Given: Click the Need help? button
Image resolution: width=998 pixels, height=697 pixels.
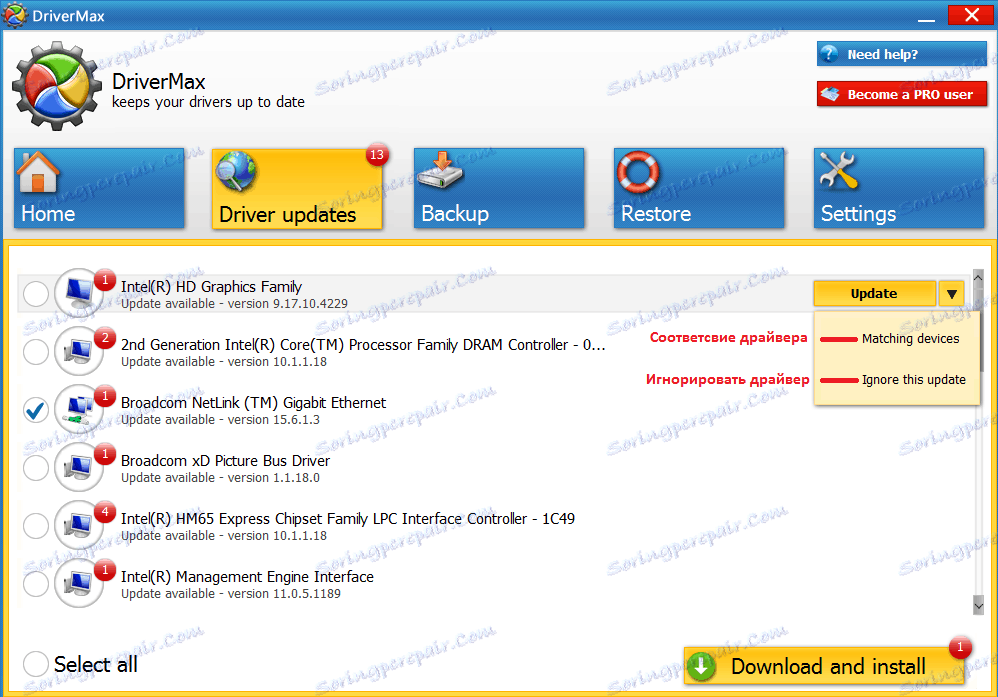Looking at the screenshot, I should coord(901,54).
